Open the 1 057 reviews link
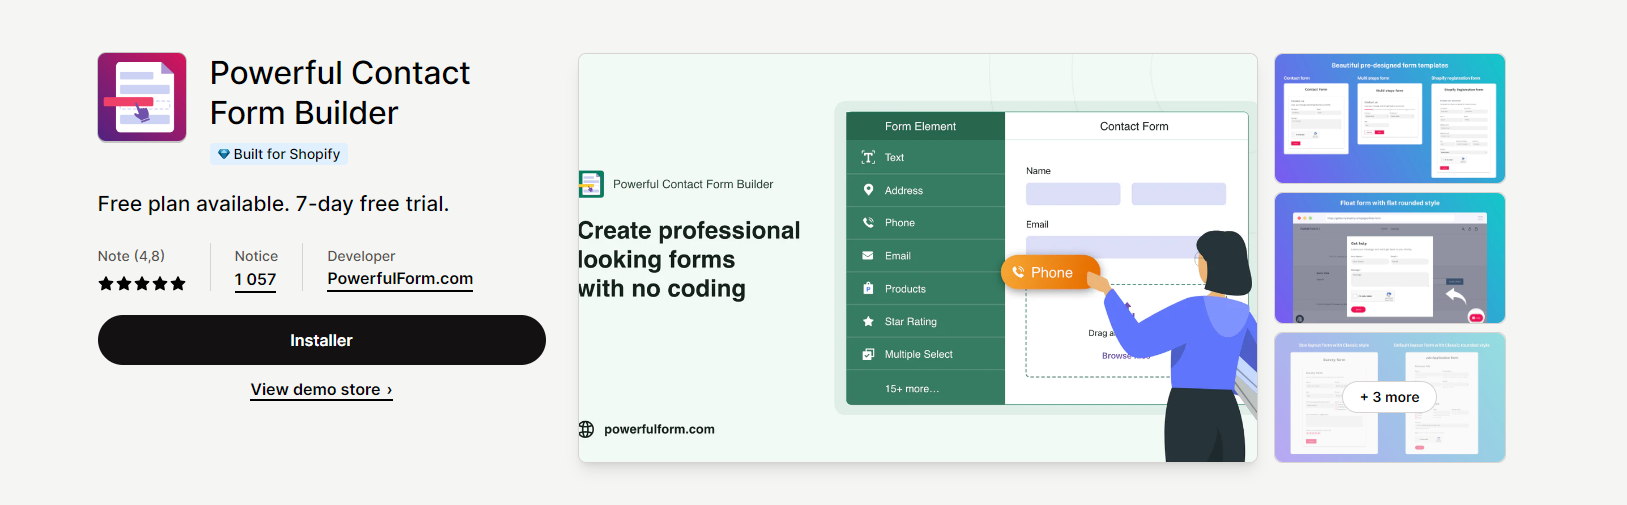Image resolution: width=1627 pixels, height=505 pixels. coord(255,280)
